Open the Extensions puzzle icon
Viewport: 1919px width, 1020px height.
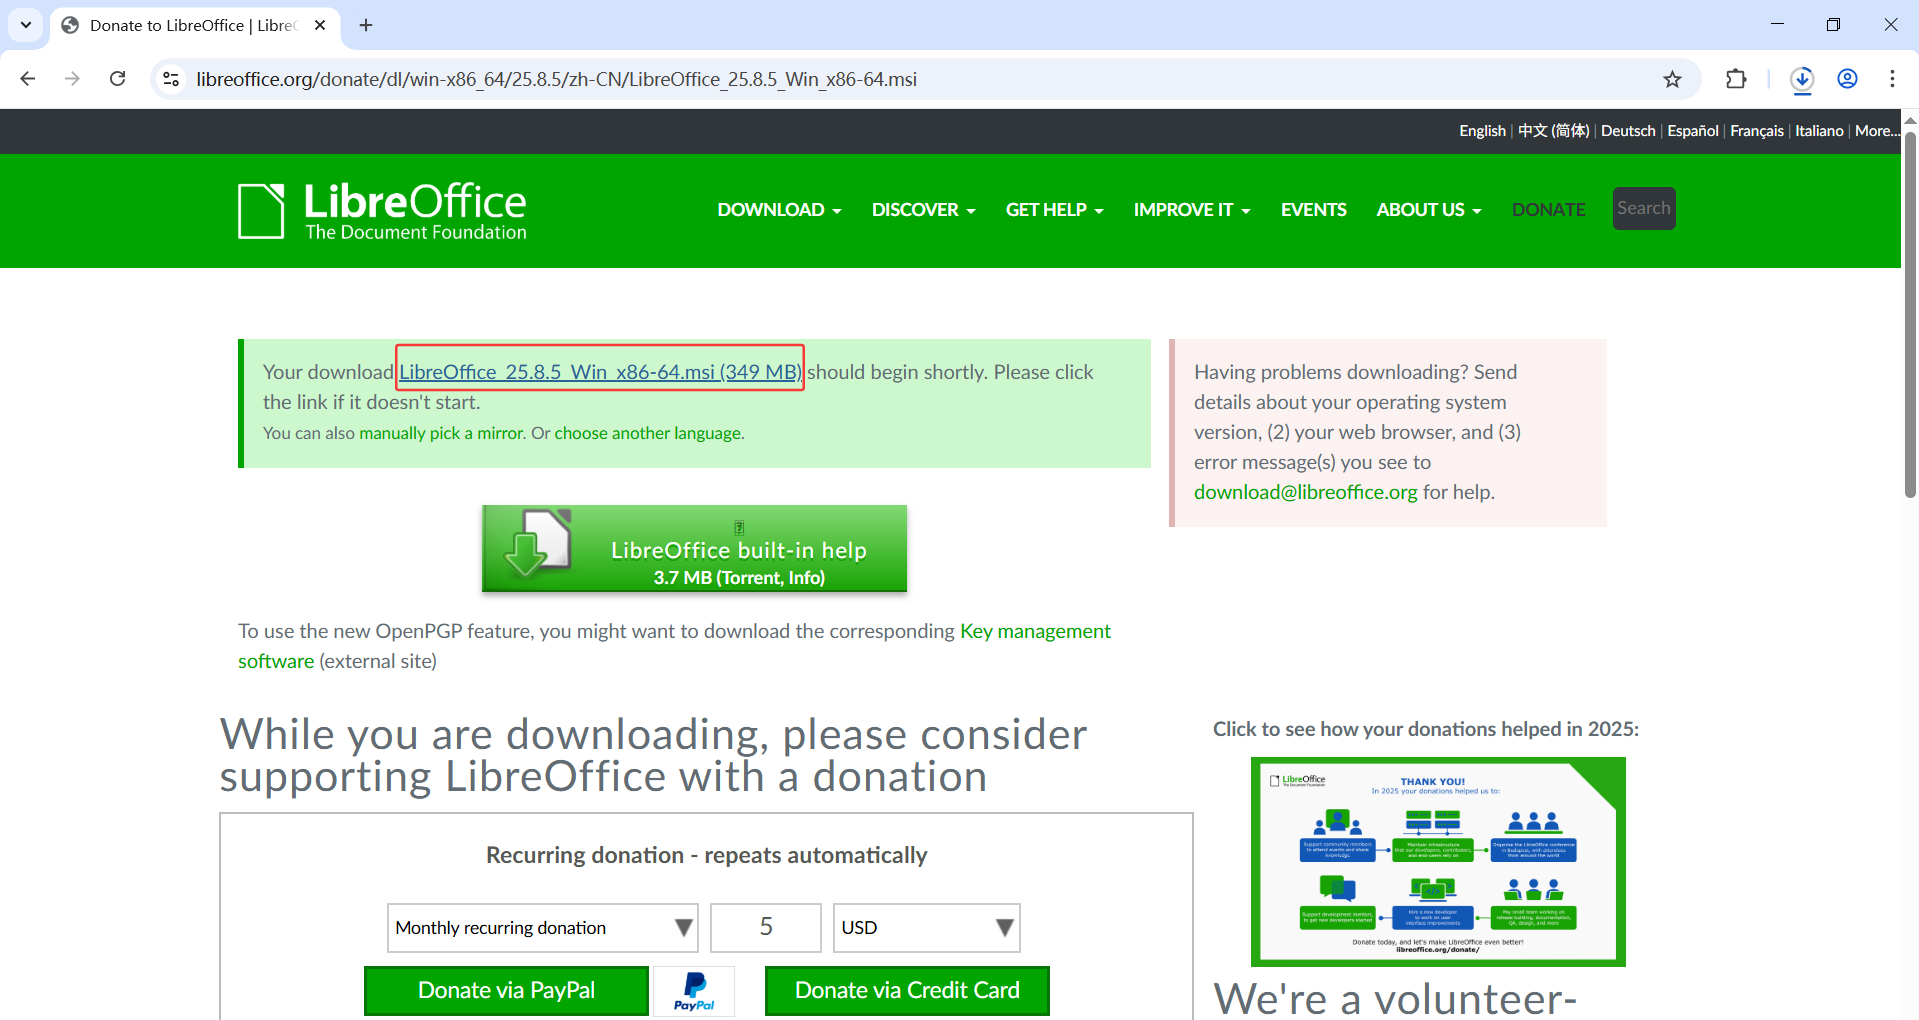point(1736,79)
